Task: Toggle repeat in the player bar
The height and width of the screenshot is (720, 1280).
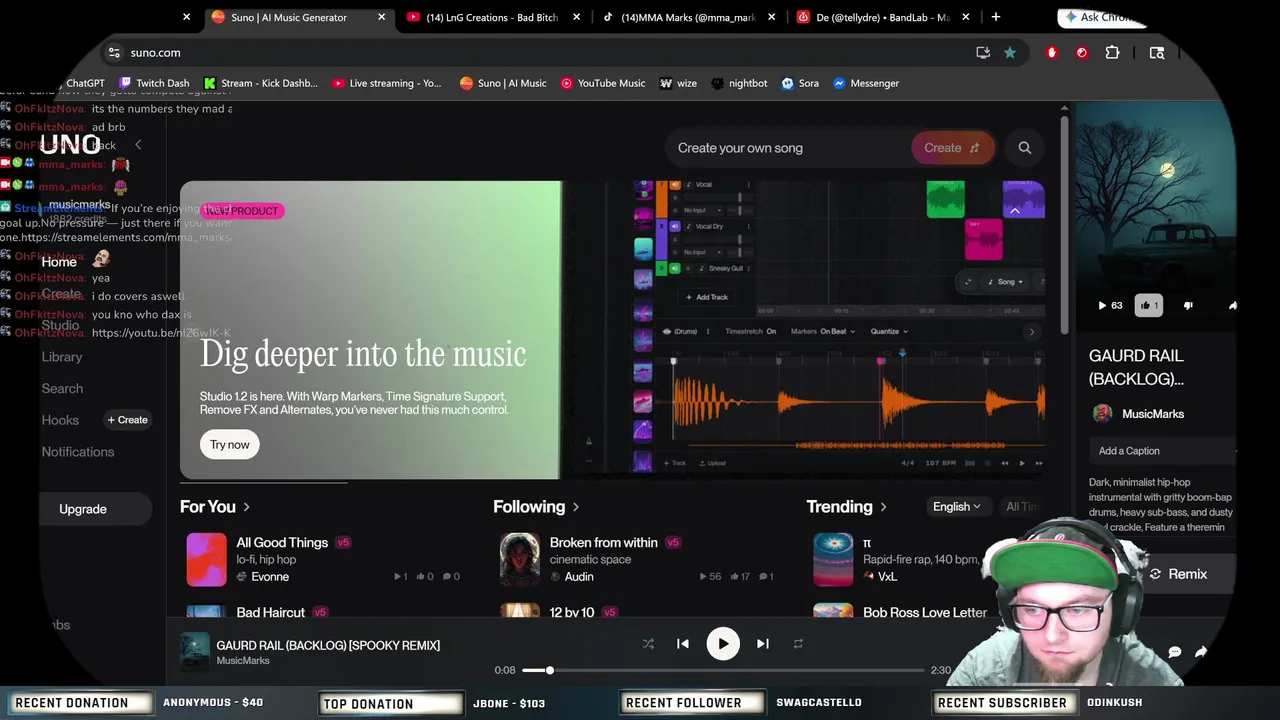Action: click(798, 644)
